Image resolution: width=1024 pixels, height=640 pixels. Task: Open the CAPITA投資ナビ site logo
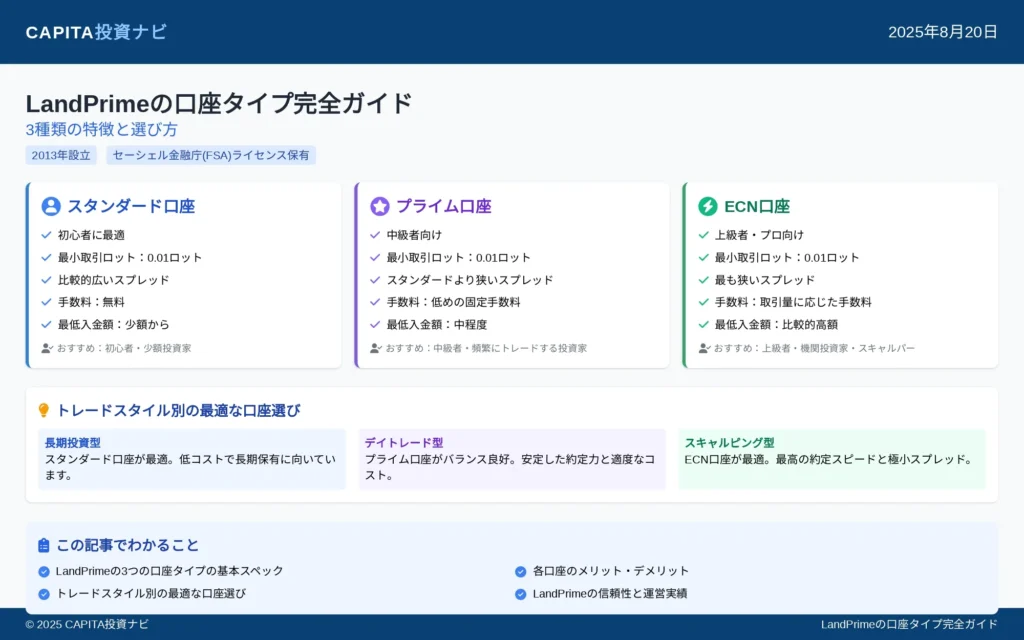(96, 32)
